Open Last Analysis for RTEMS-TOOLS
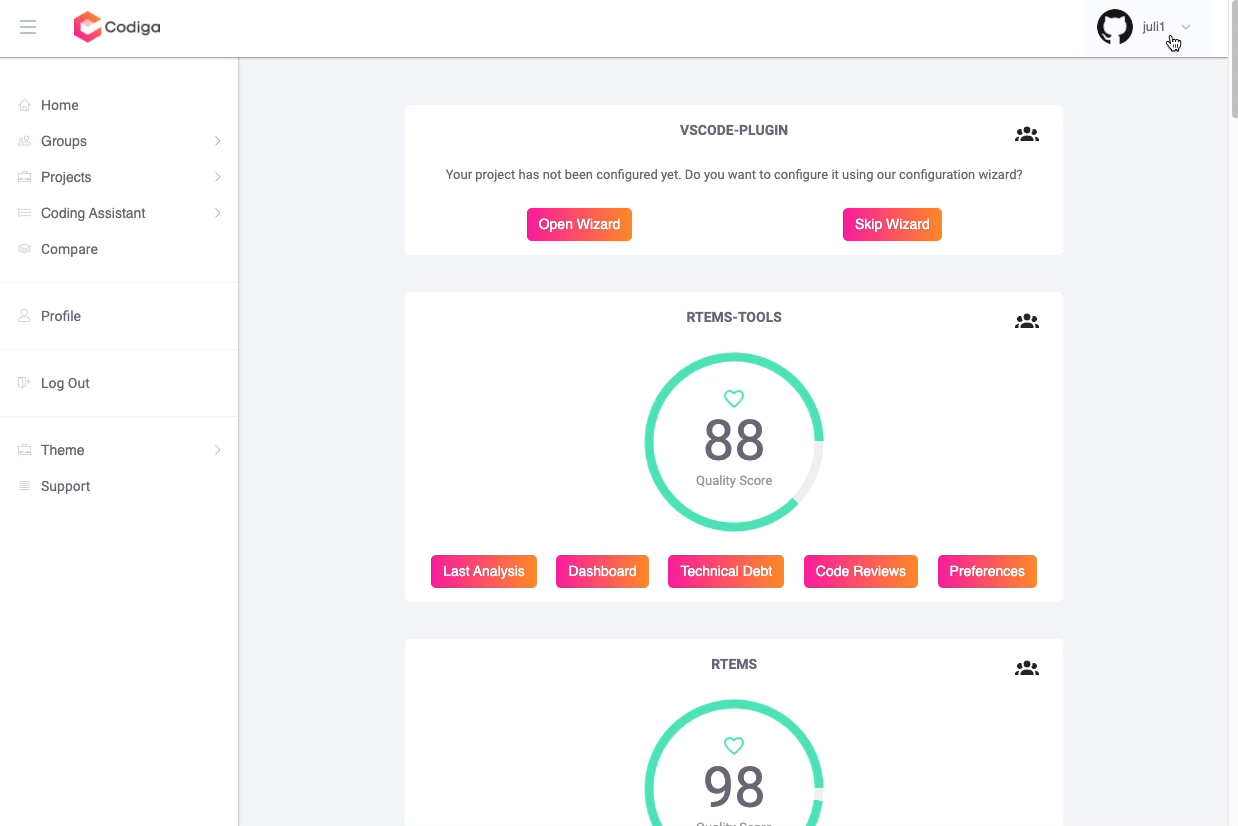Viewport: 1238px width, 826px height. [x=484, y=571]
